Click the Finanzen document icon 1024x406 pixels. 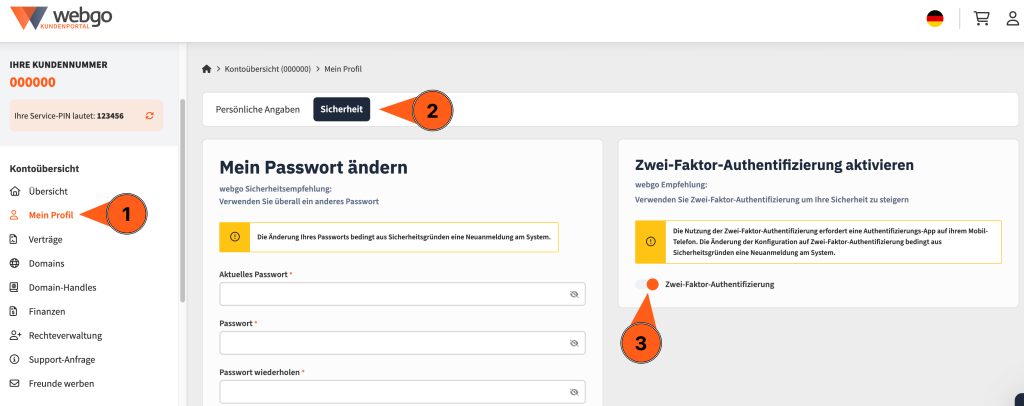[x=14, y=311]
